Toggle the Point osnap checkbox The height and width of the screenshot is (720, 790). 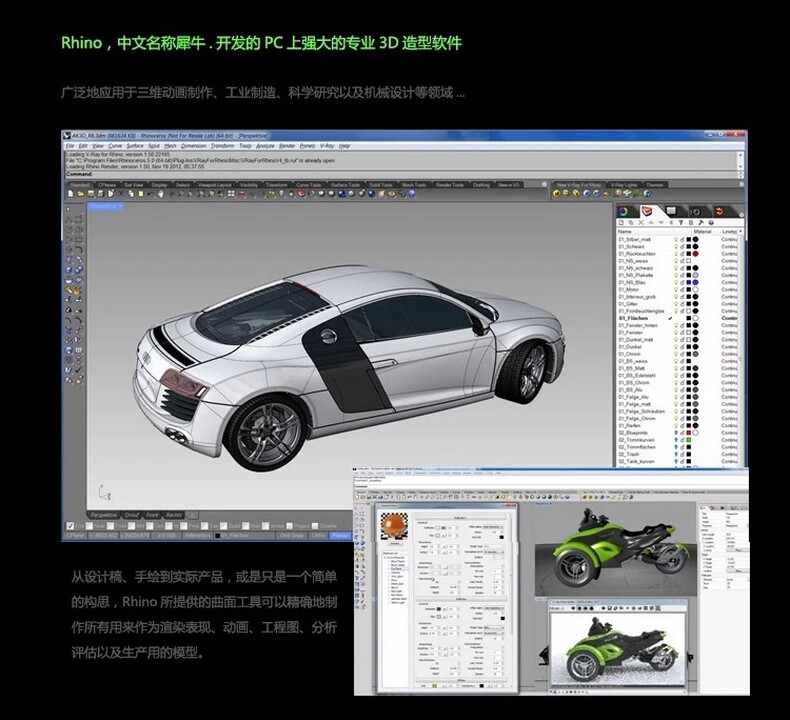point(110,526)
